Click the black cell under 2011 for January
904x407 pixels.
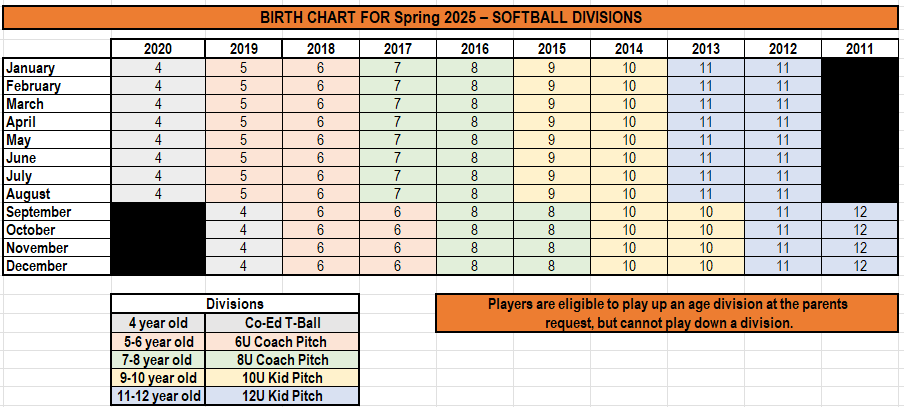(860, 68)
